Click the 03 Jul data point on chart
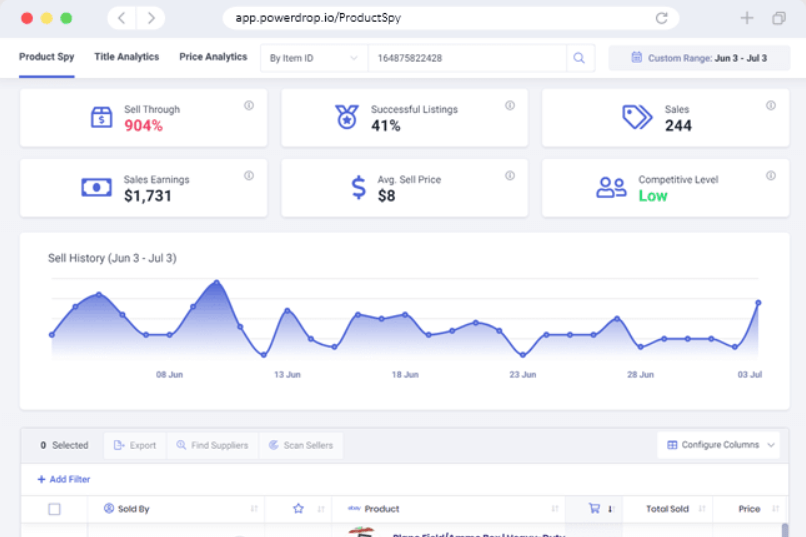 coord(758,303)
